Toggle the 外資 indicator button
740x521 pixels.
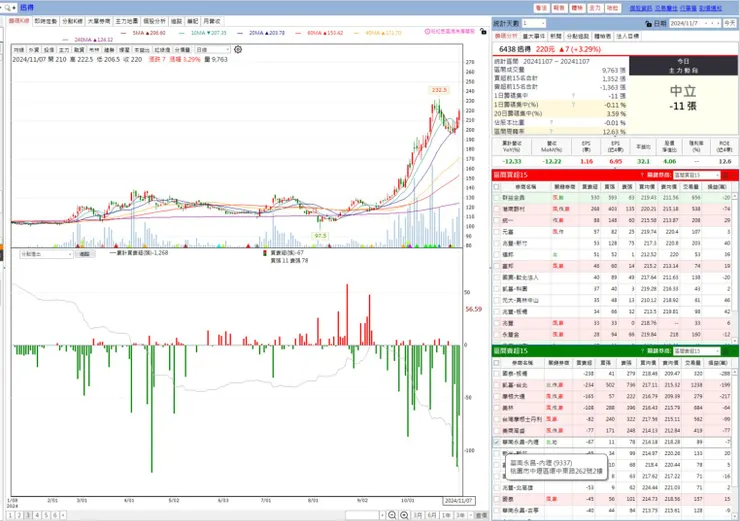(34, 50)
